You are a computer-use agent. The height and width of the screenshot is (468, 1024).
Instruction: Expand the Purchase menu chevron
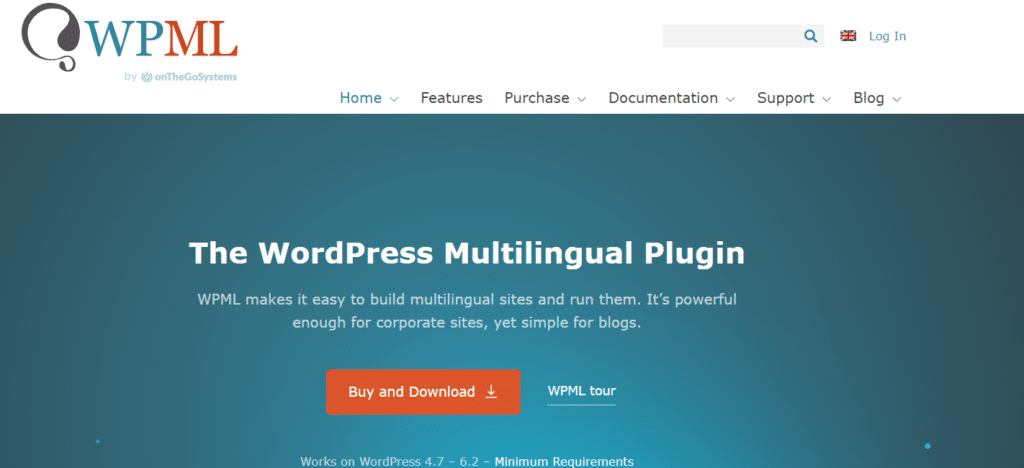(x=581, y=99)
